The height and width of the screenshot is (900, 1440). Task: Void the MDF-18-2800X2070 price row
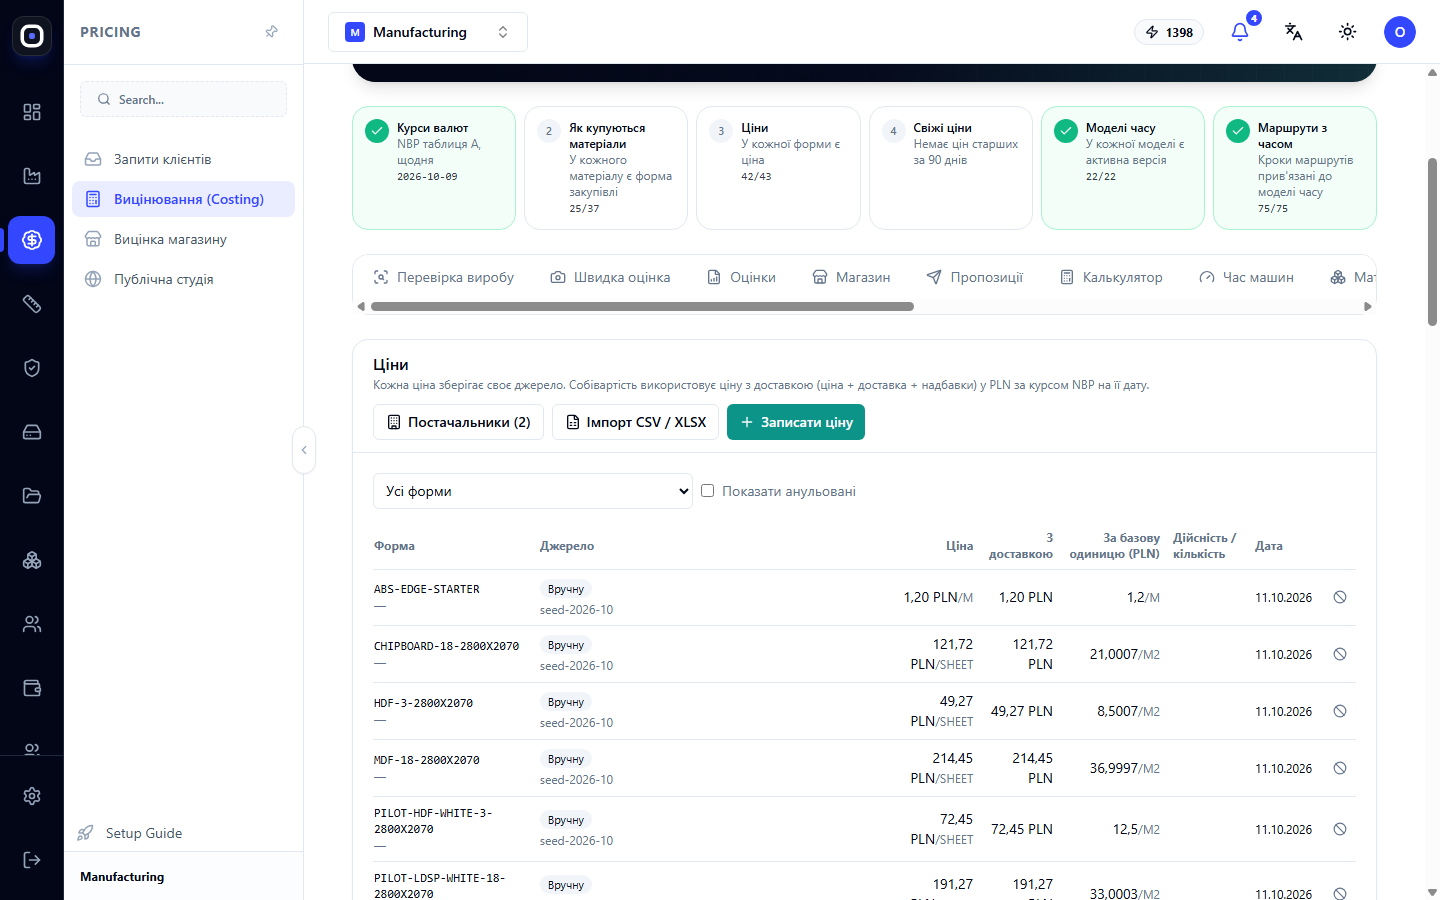1340,768
